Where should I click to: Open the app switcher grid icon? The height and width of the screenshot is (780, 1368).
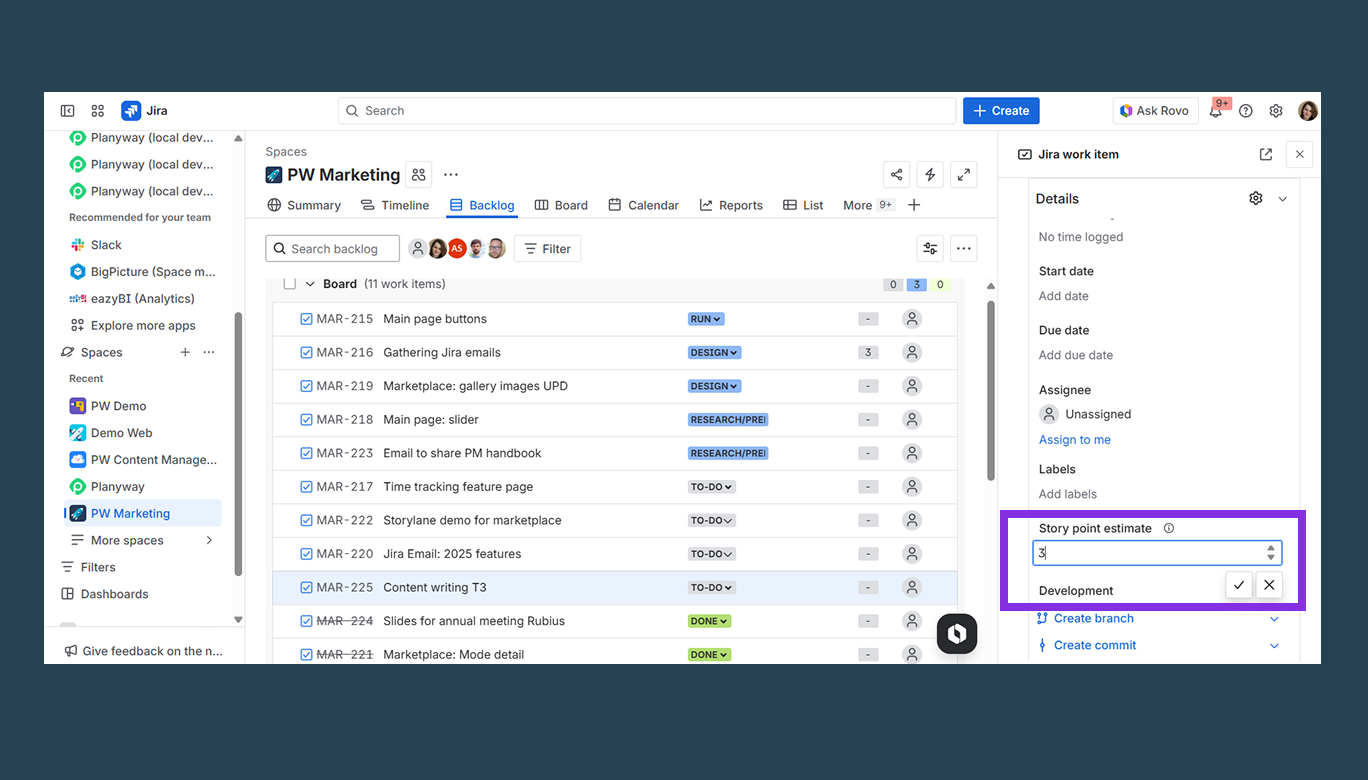[97, 110]
